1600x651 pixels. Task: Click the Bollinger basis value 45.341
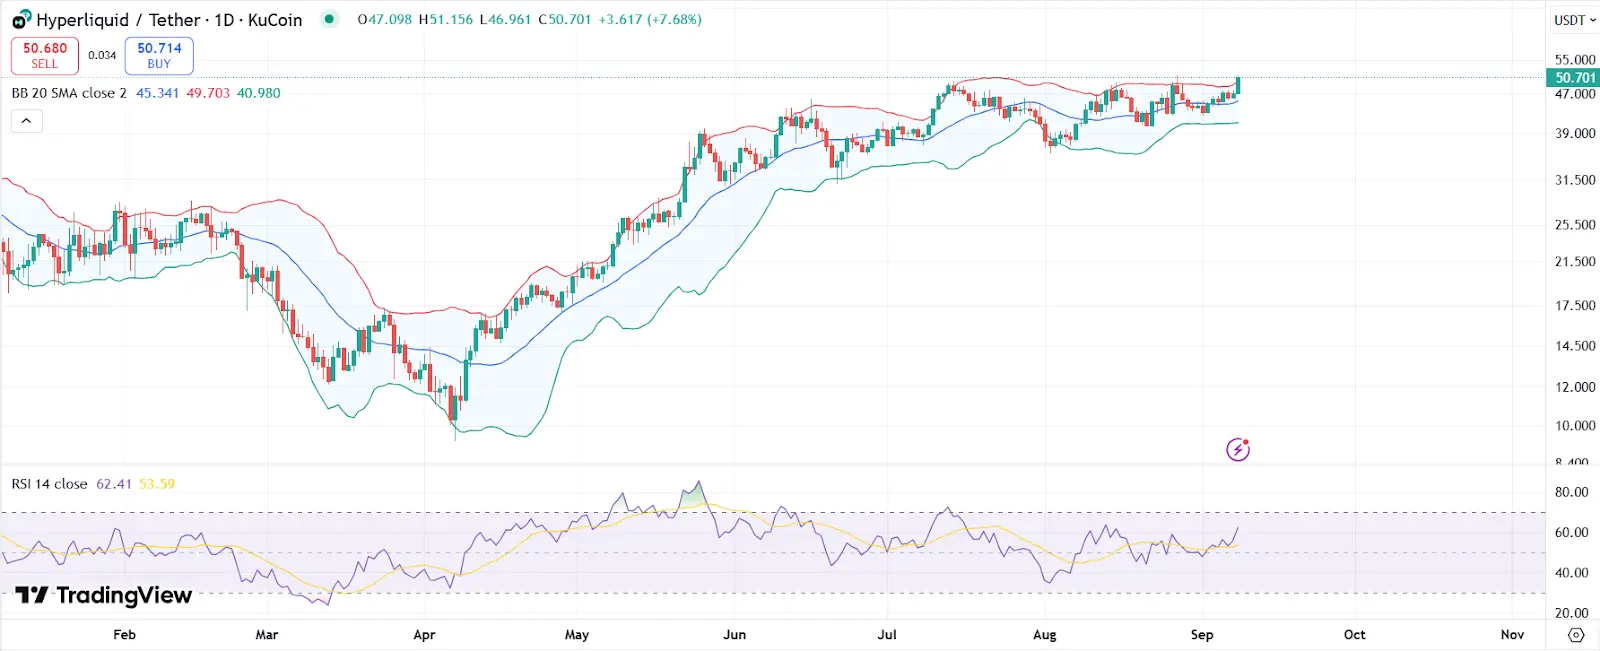(x=157, y=93)
